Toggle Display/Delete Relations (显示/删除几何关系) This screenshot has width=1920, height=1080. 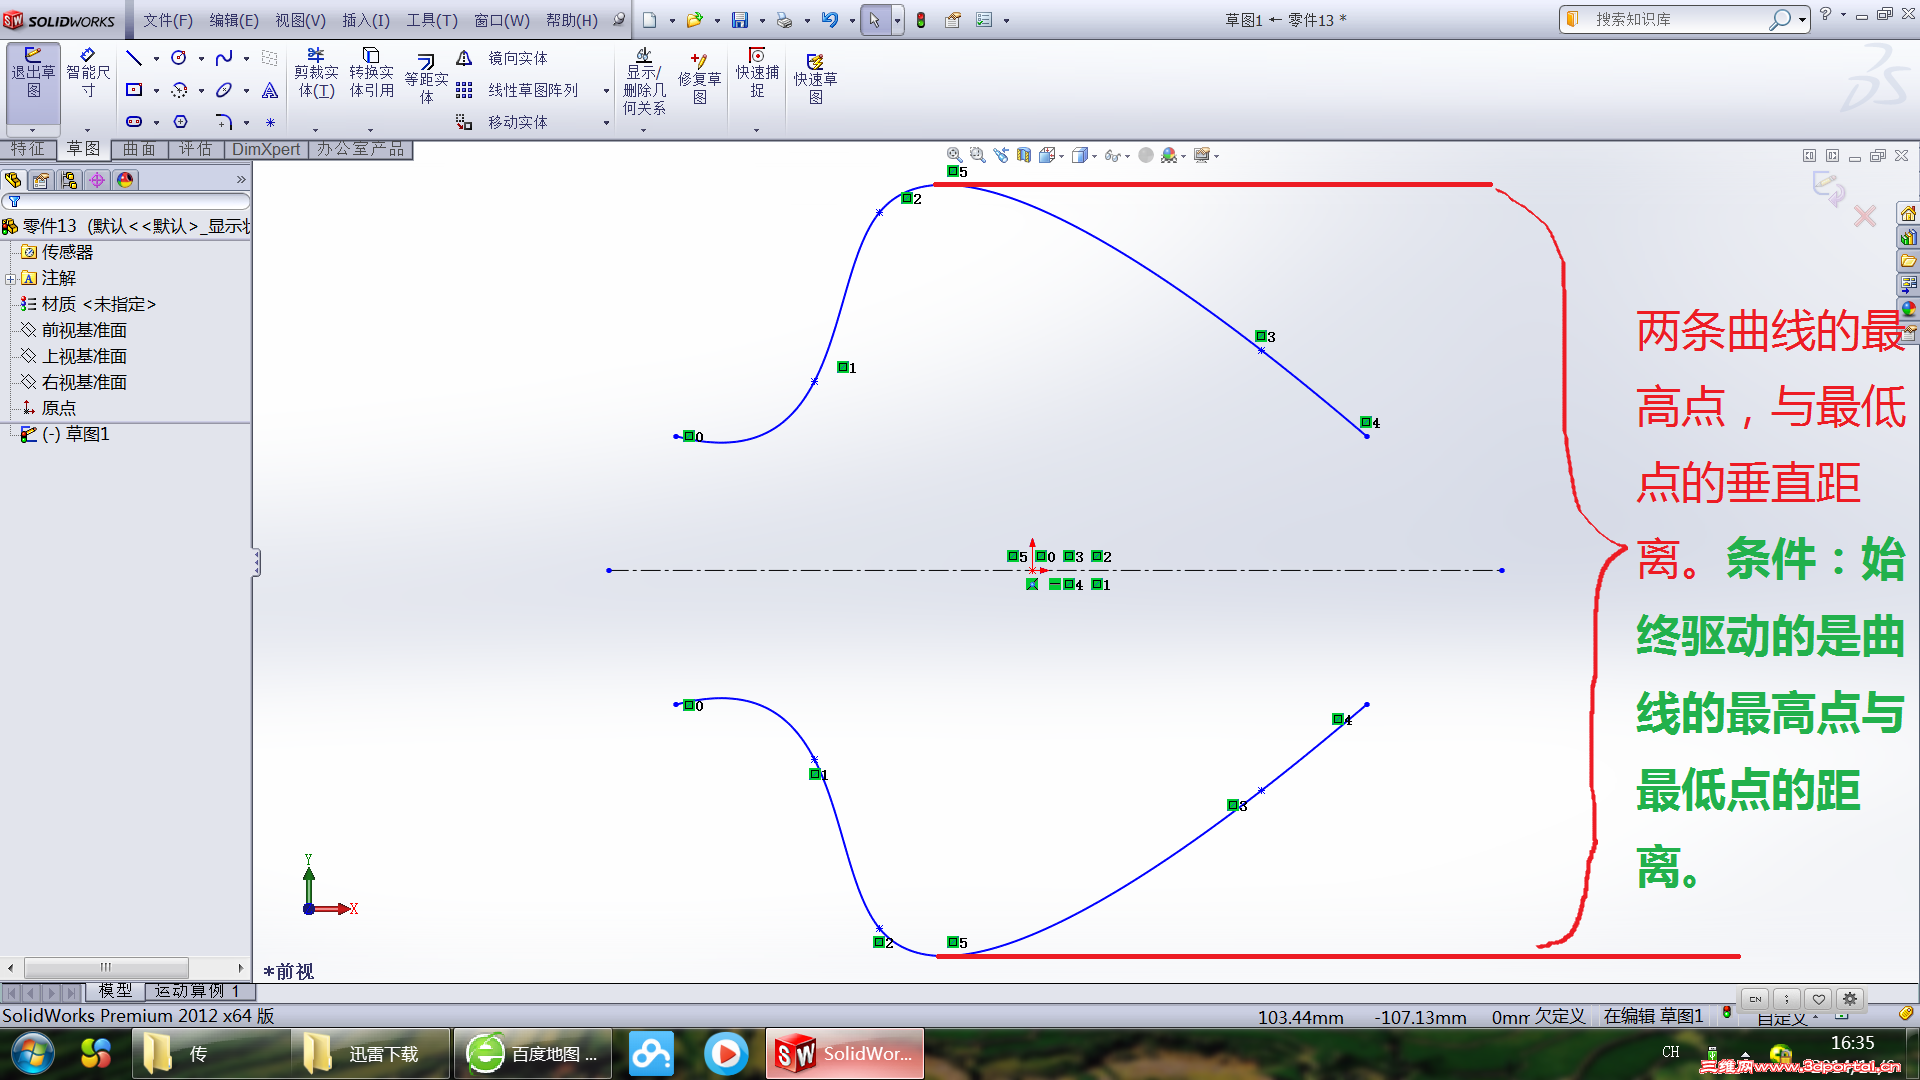click(x=644, y=80)
